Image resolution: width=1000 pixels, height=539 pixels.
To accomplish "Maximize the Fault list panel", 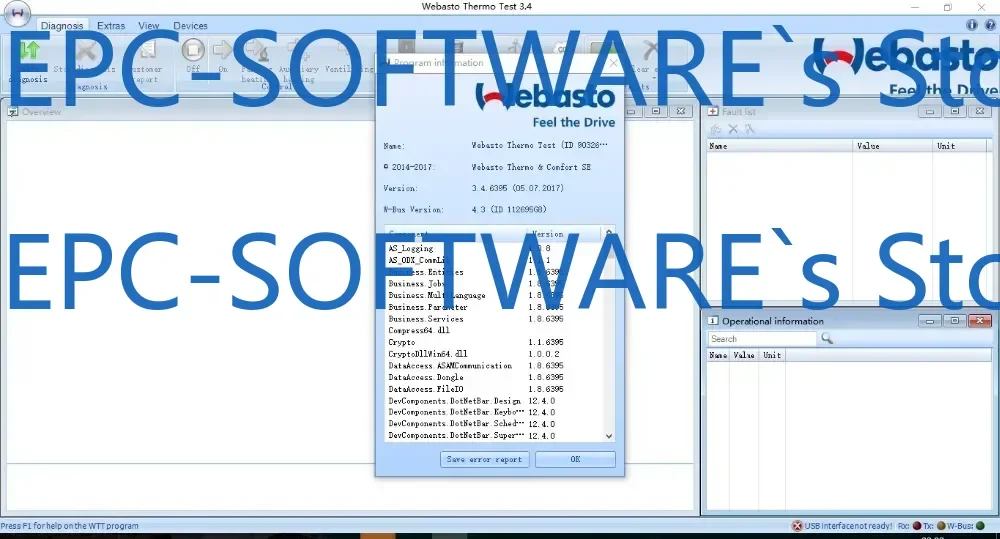I will (x=955, y=112).
